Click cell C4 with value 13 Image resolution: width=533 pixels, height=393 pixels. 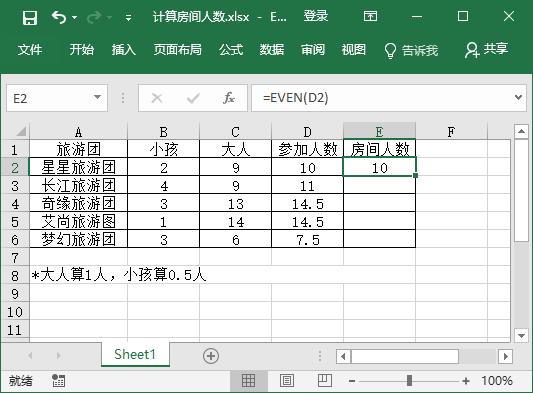235,203
